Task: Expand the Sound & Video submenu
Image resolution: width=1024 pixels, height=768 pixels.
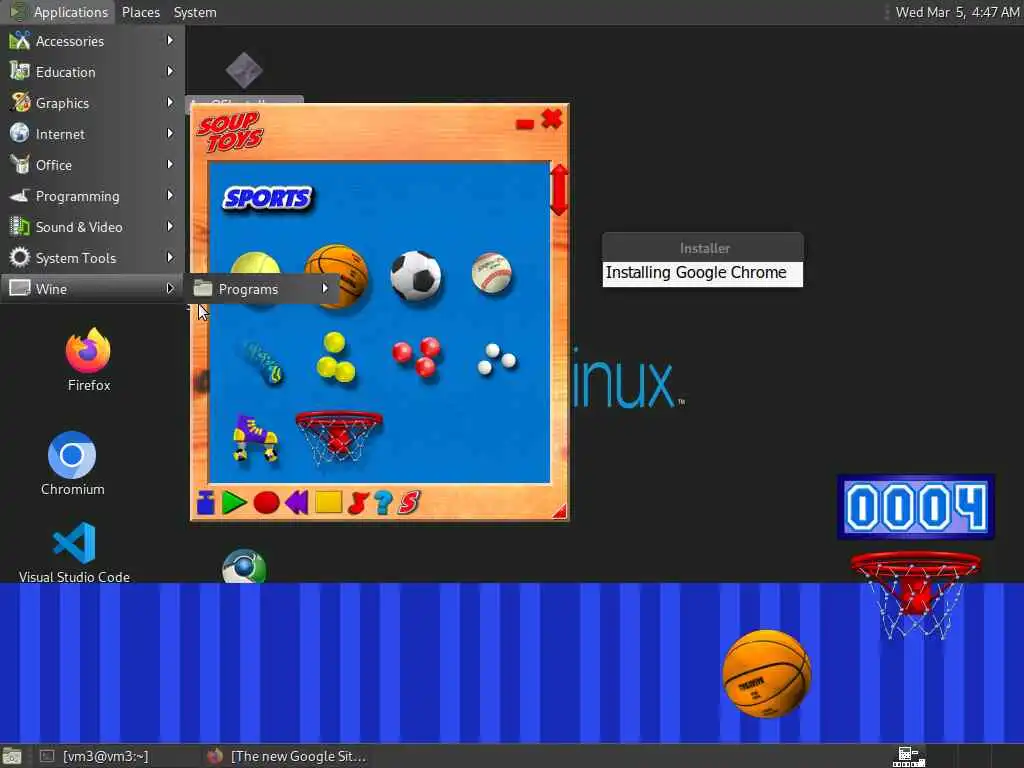Action: [92, 227]
